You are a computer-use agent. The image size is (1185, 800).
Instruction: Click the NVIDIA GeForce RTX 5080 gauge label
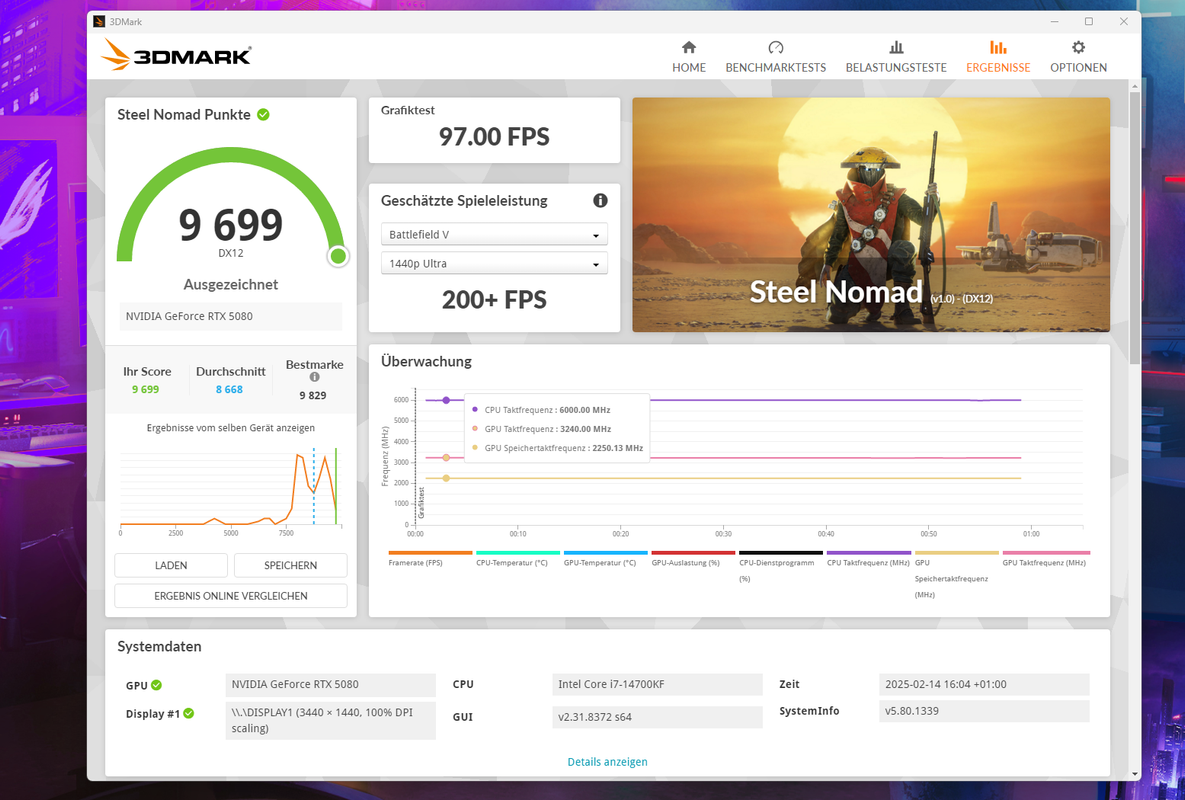[231, 316]
